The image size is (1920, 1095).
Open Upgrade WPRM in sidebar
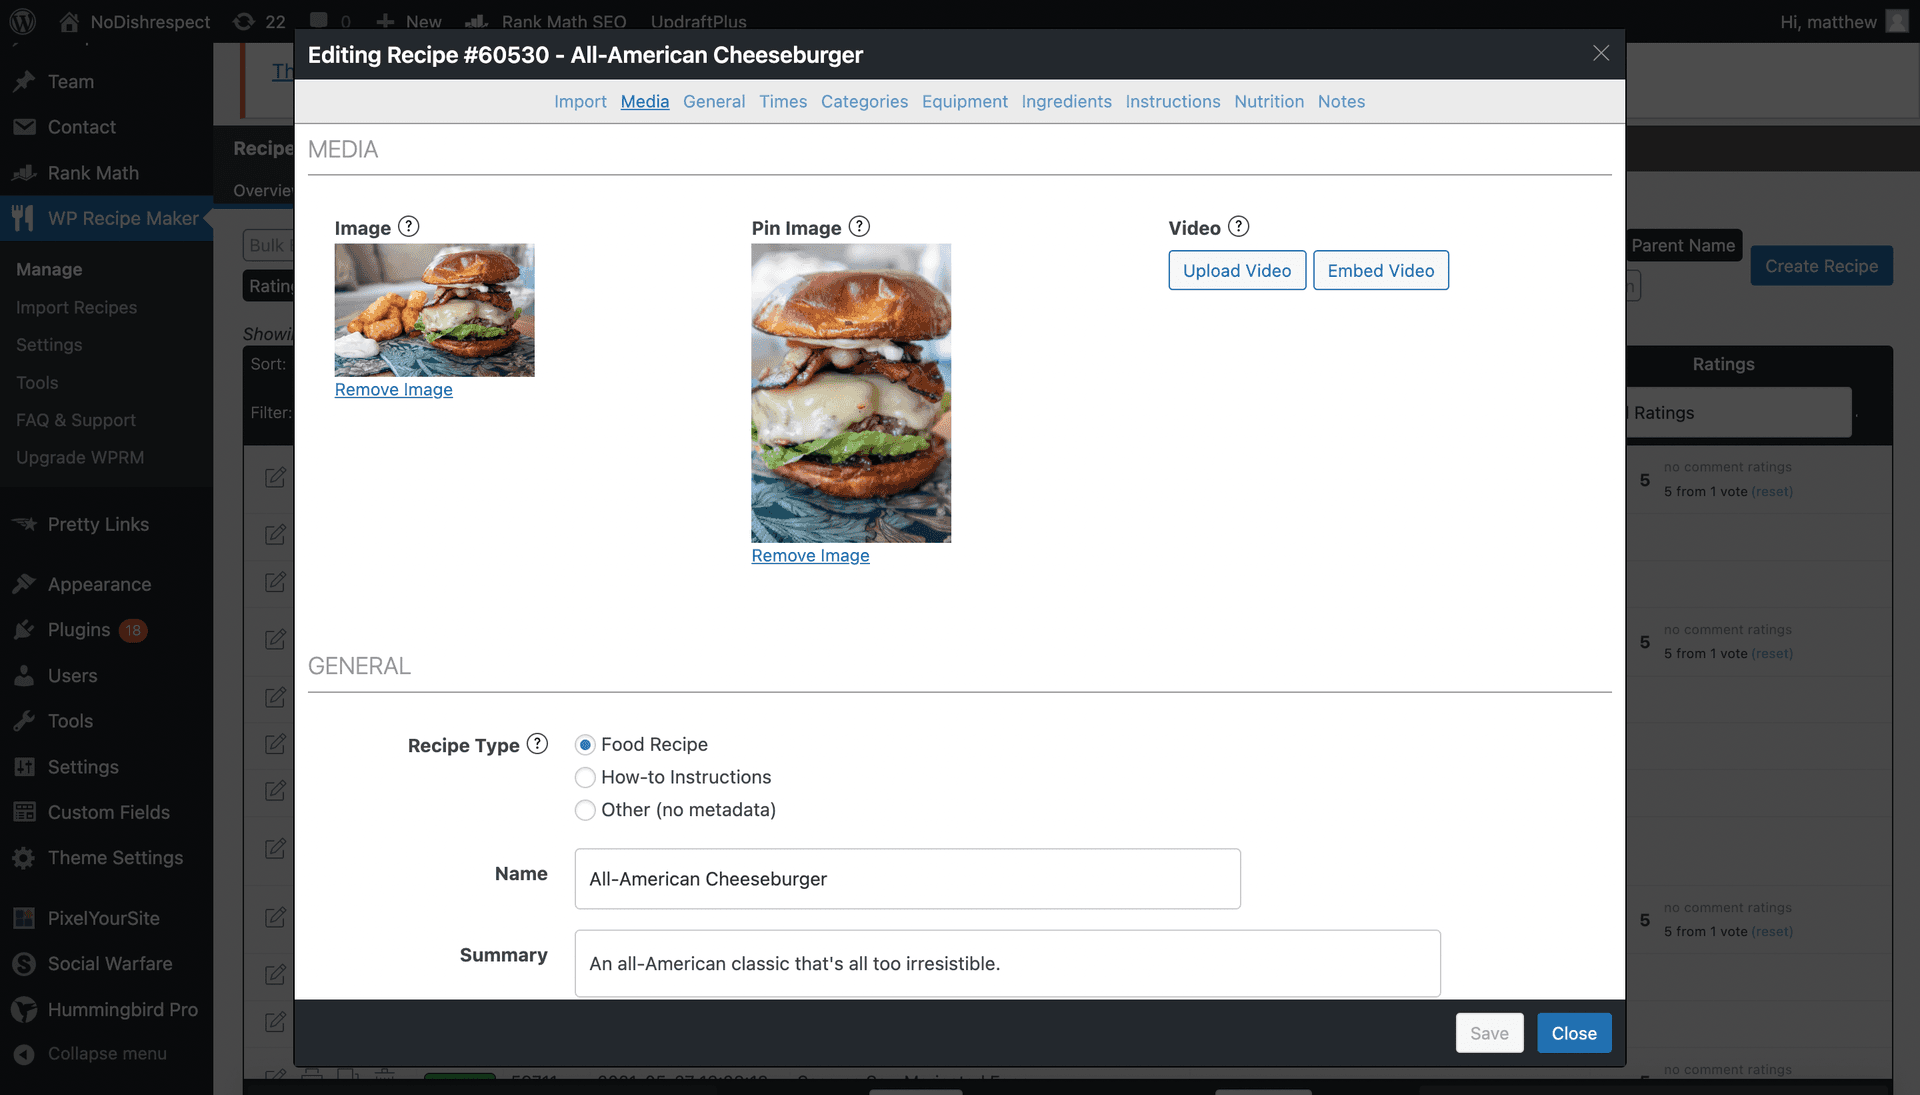point(80,457)
